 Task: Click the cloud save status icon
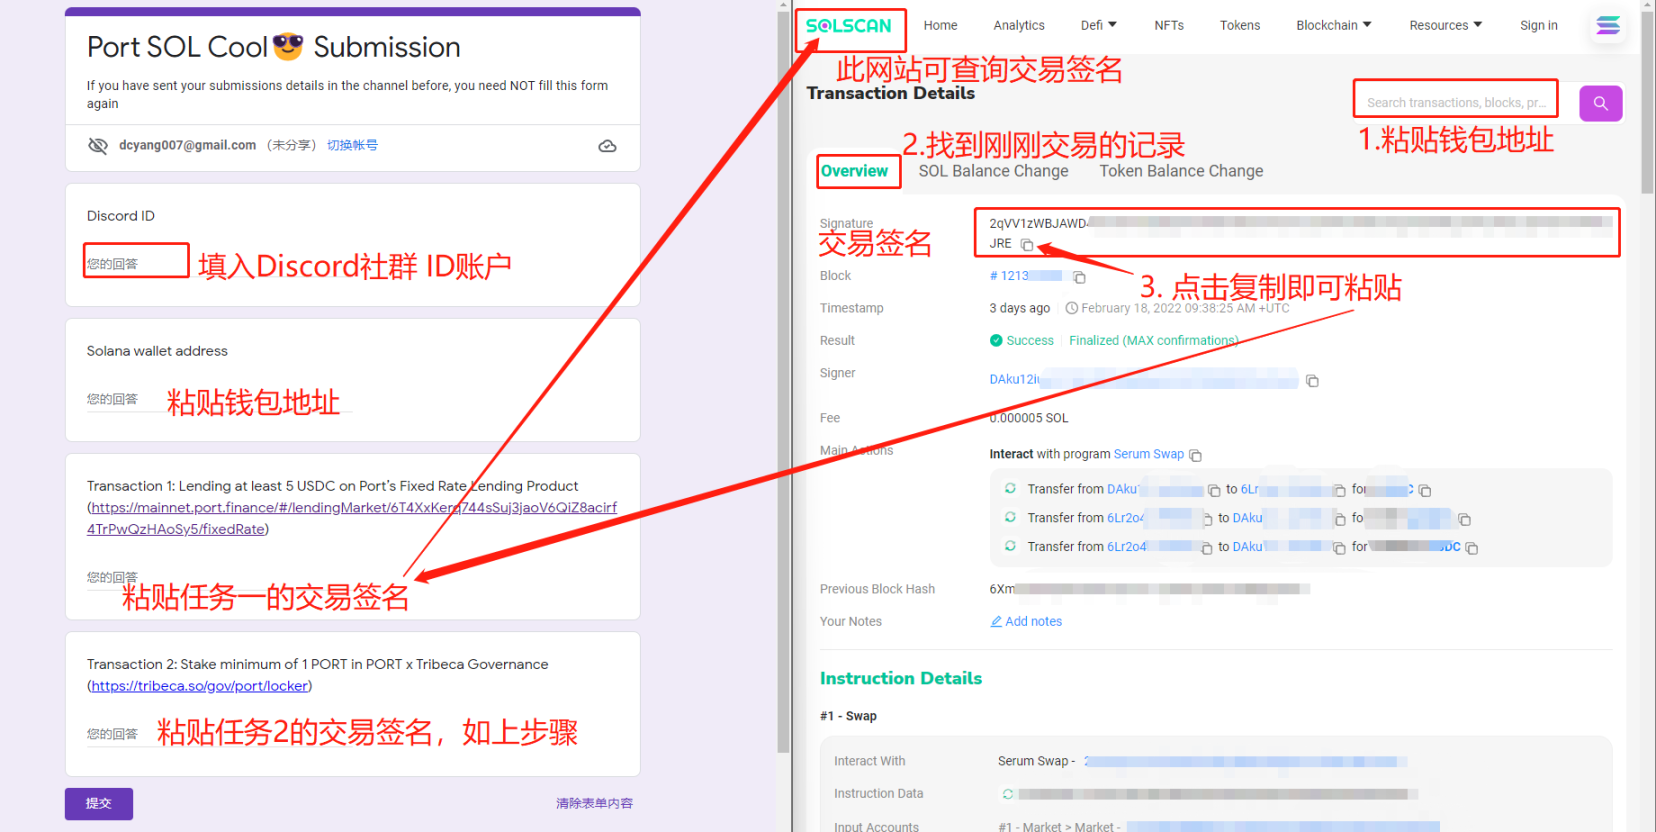tap(607, 146)
